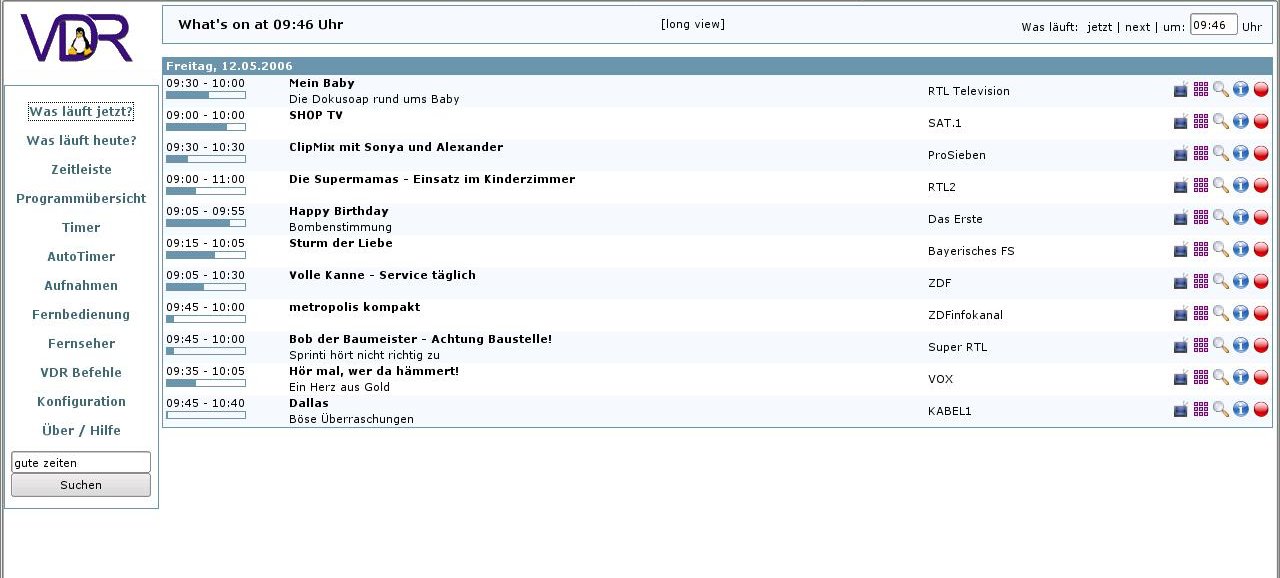Open the channel schedule grid for RTL Television
Screen dimensions: 1280x578
point(1201,90)
